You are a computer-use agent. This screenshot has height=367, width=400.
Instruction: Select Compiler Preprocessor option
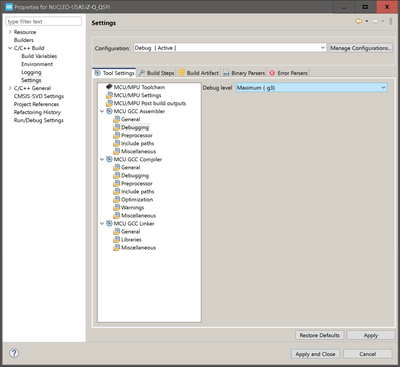point(137,183)
